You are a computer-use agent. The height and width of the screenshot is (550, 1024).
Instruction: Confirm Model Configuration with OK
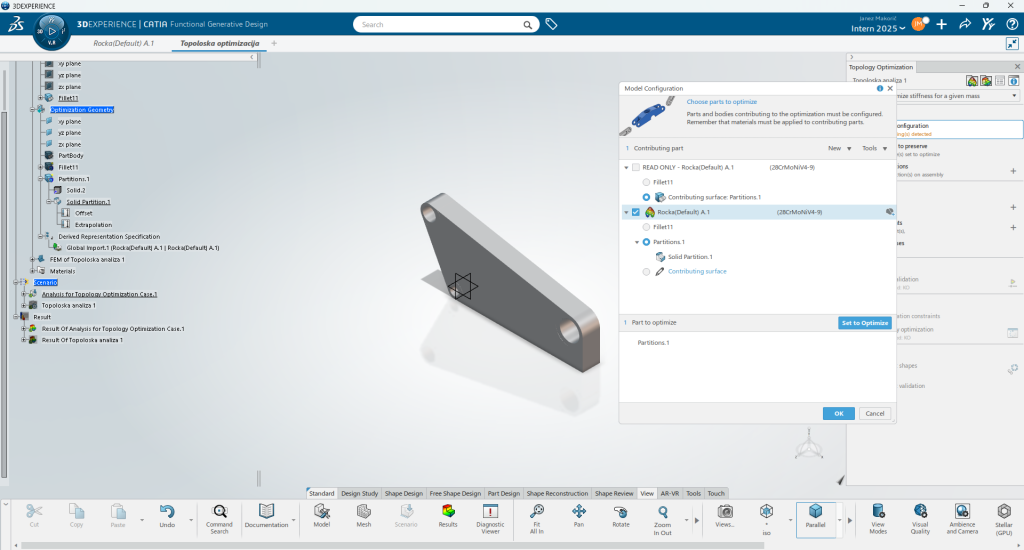click(839, 413)
